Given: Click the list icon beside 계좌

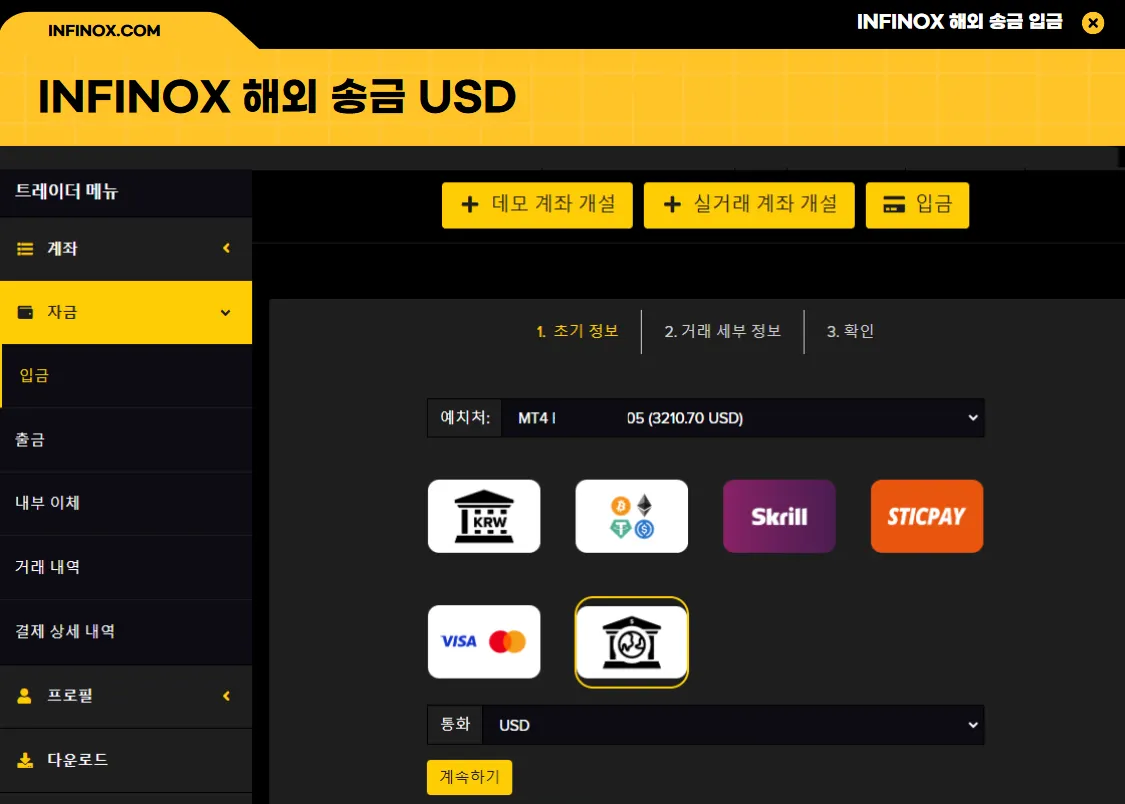Looking at the screenshot, I should click(x=25, y=249).
